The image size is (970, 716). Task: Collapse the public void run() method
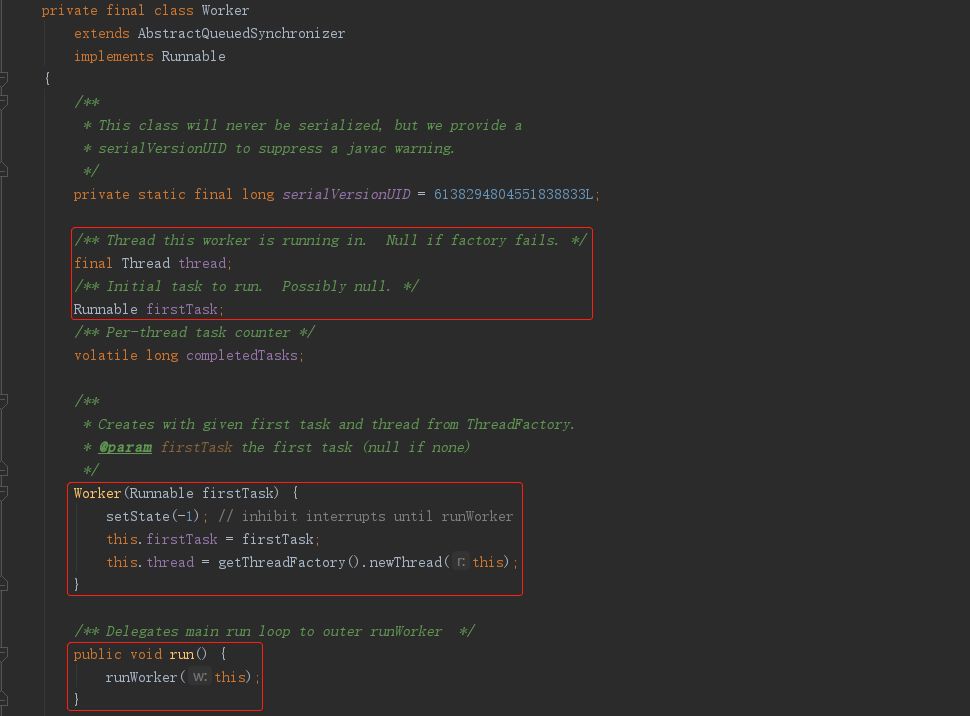pyautogui.click(x=3, y=653)
